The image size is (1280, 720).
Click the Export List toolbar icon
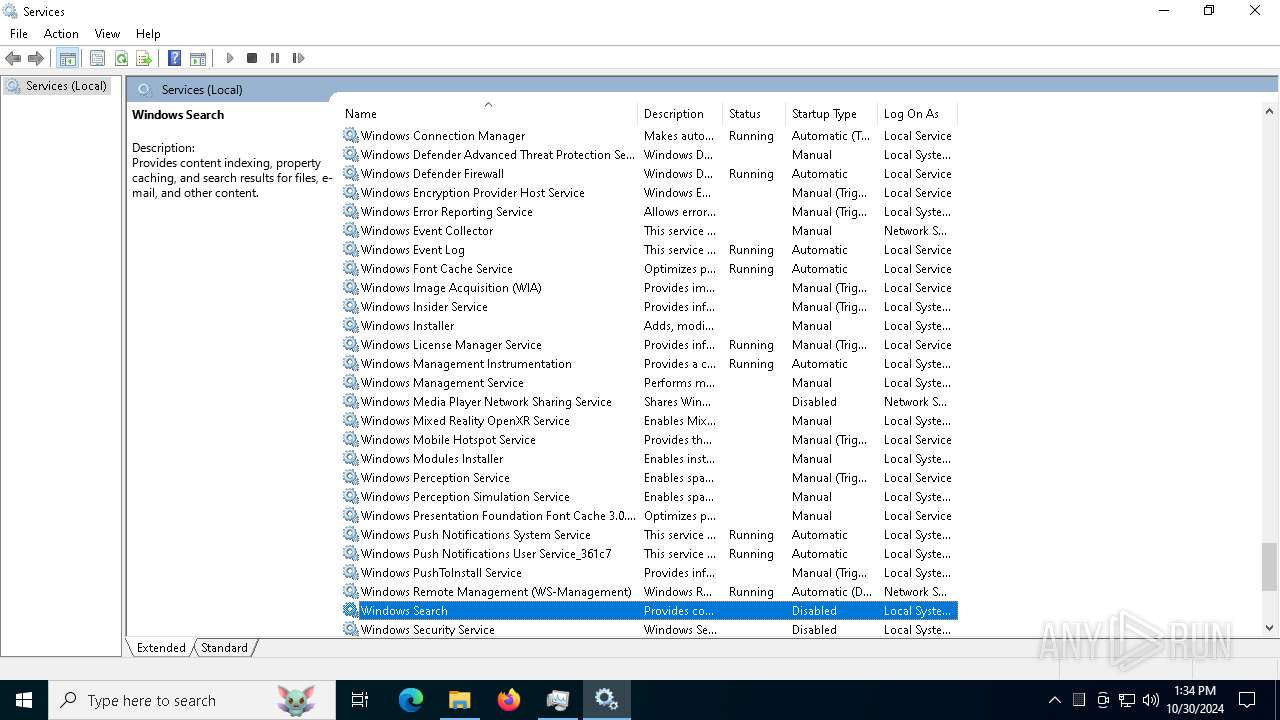pos(144,58)
